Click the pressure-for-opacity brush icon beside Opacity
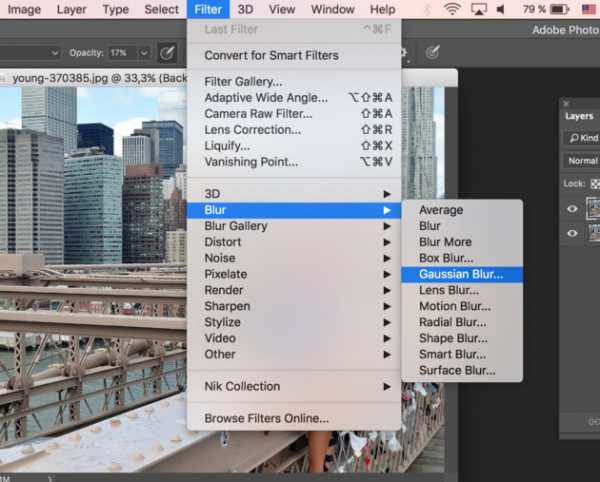Viewport: 600px width, 482px height. 167,53
